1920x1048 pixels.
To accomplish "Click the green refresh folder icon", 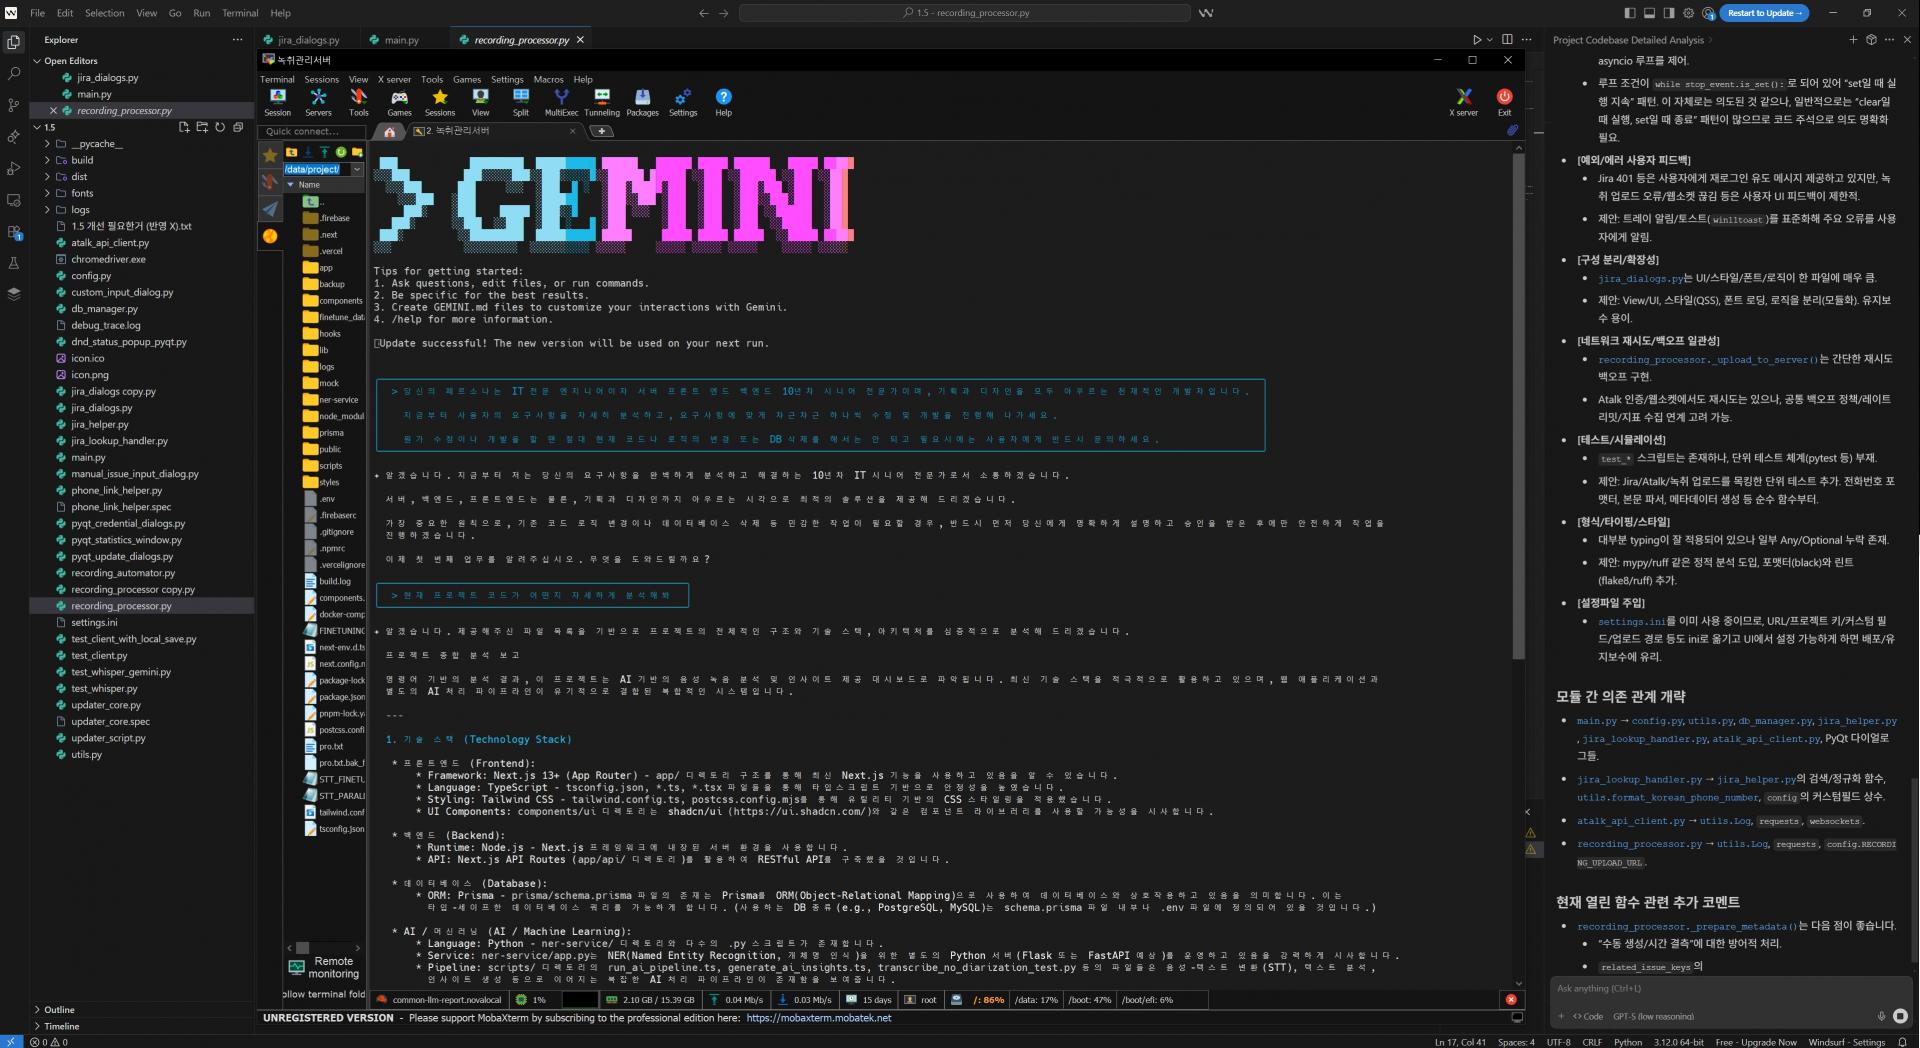I will 341,152.
